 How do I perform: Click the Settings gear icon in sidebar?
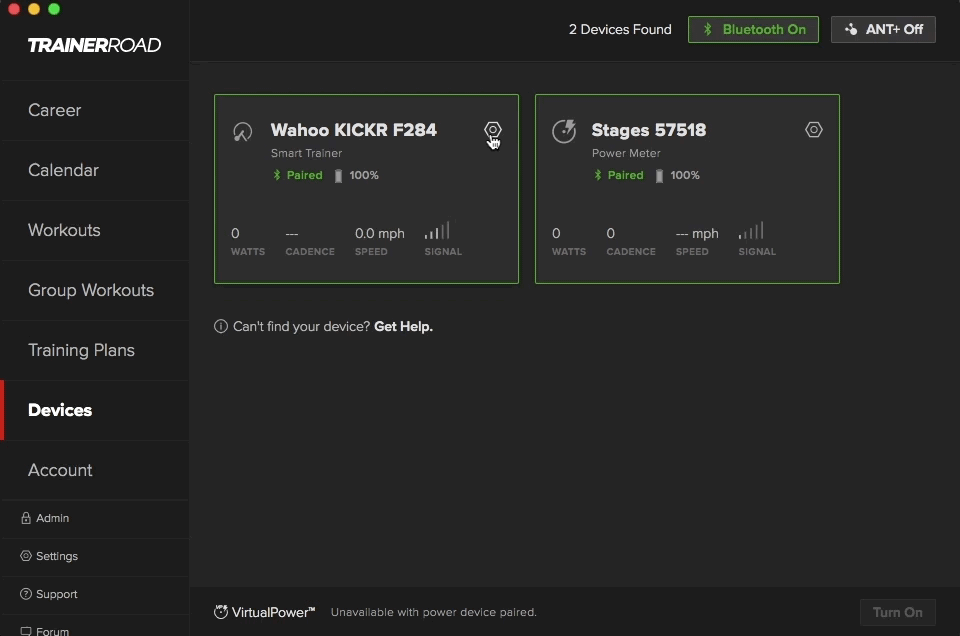26,556
